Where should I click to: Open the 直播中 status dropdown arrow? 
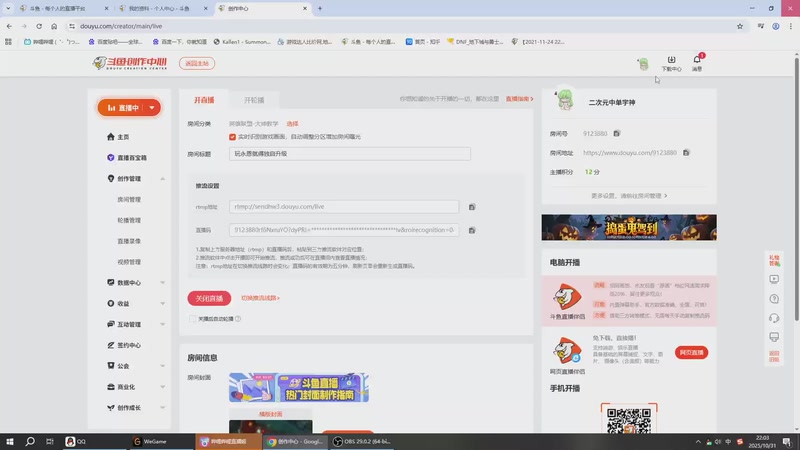click(x=152, y=108)
